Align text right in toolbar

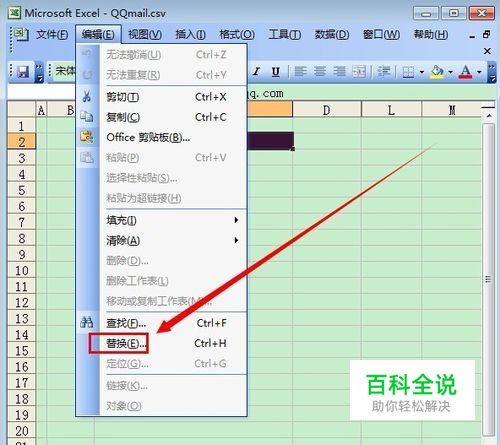pyautogui.click(x=339, y=71)
